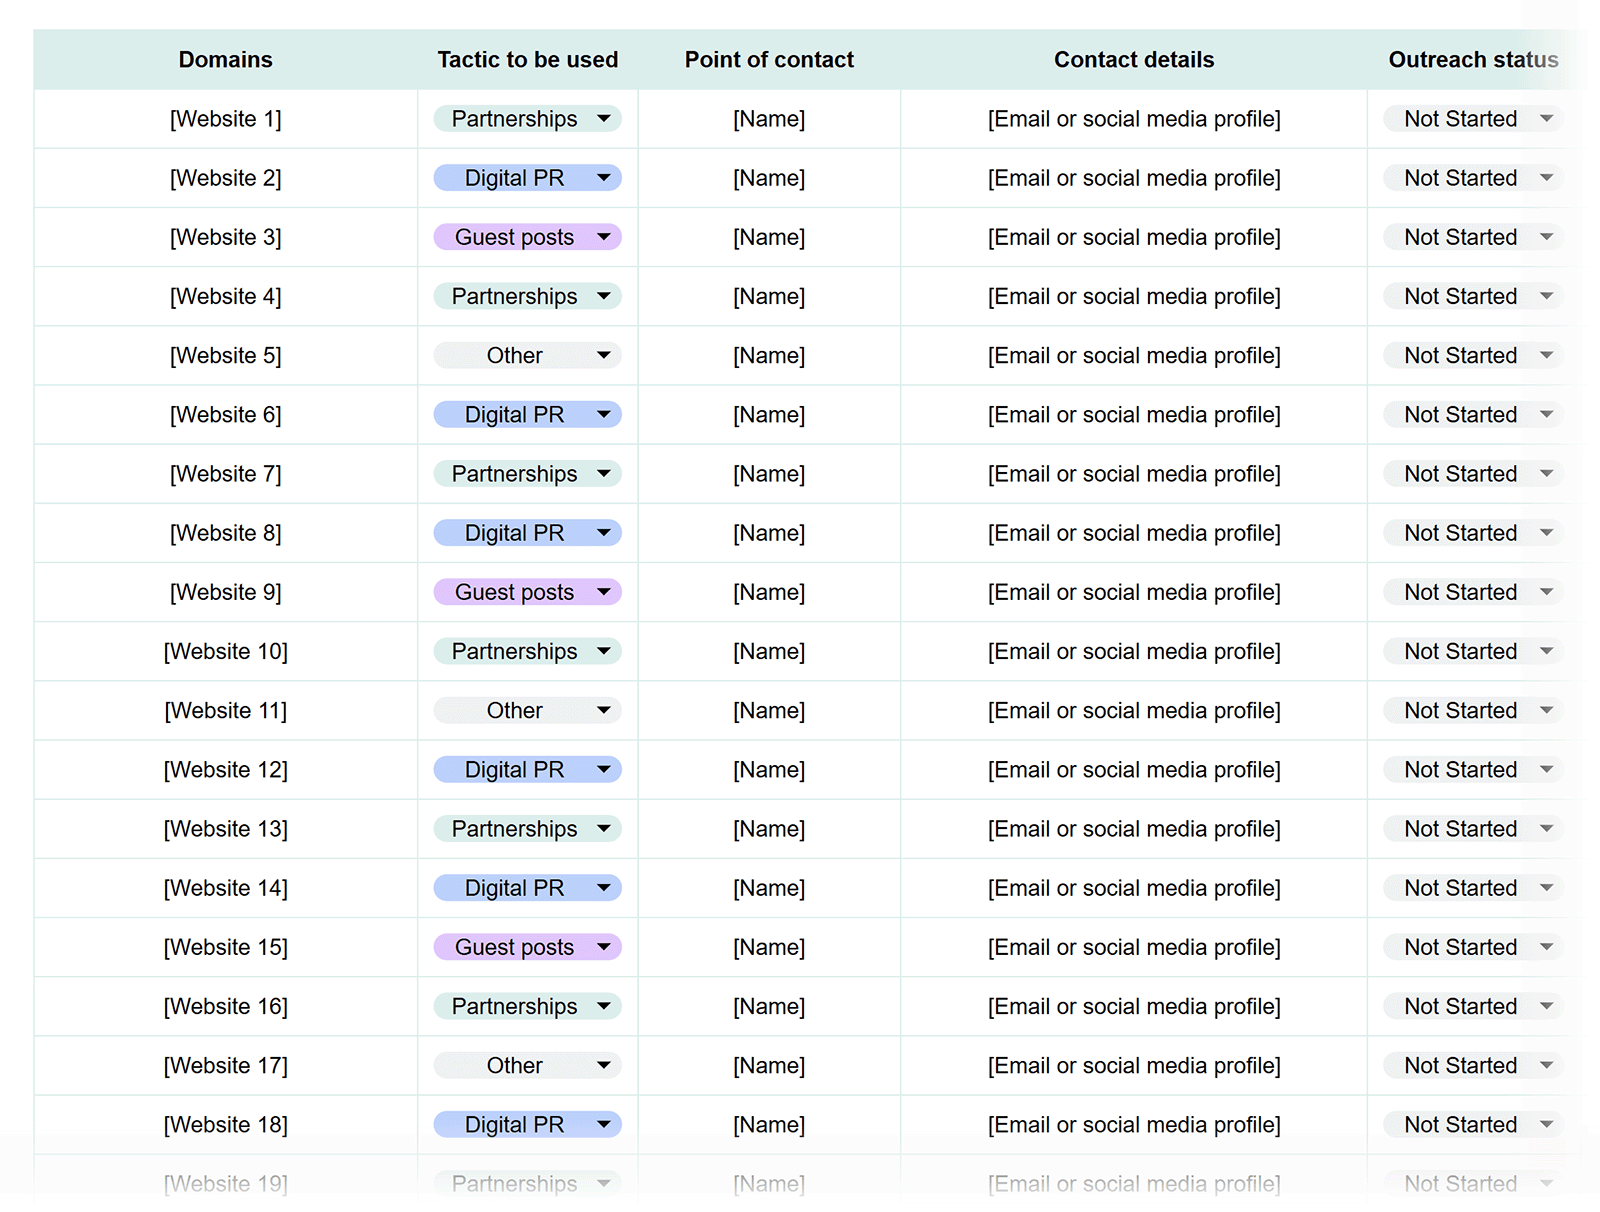1600x1212 pixels.
Task: Select the contact details cell for Website 1
Action: (x=1134, y=119)
